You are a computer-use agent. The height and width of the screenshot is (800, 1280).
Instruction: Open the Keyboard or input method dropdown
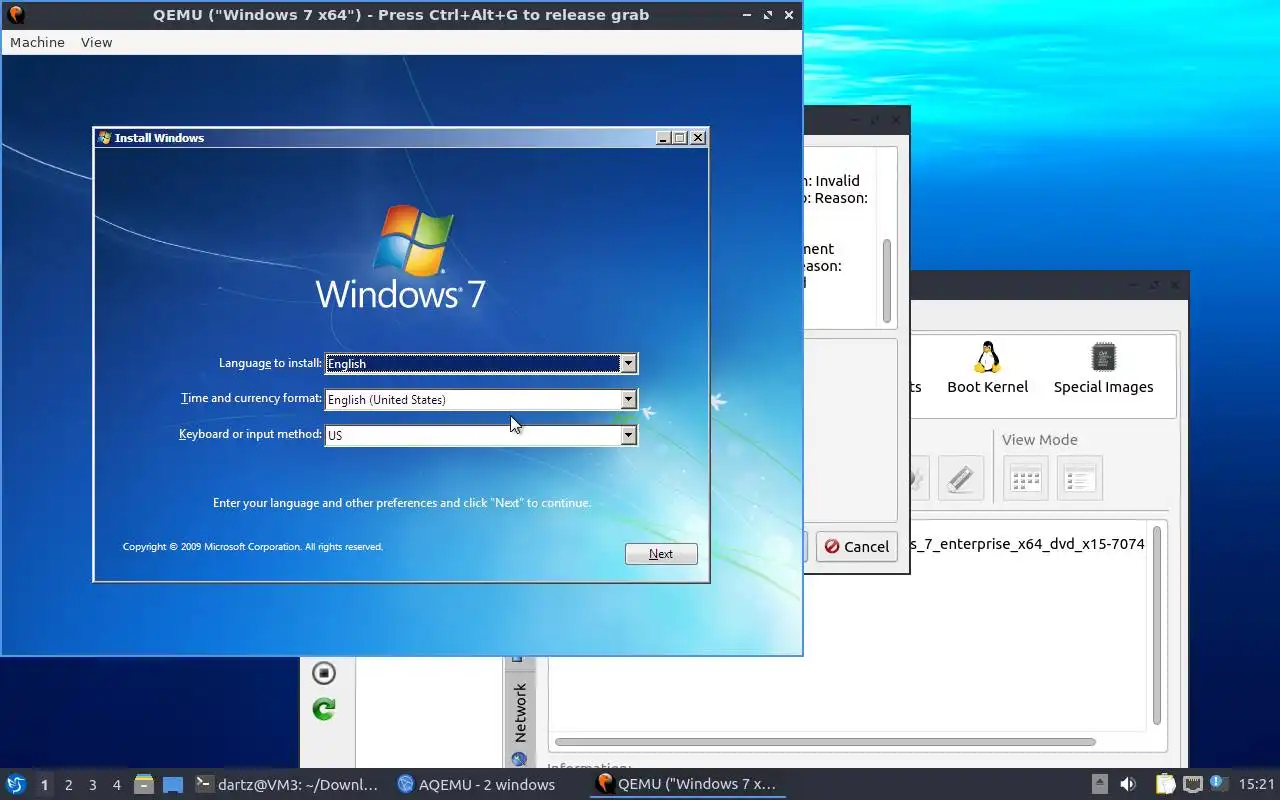point(628,436)
